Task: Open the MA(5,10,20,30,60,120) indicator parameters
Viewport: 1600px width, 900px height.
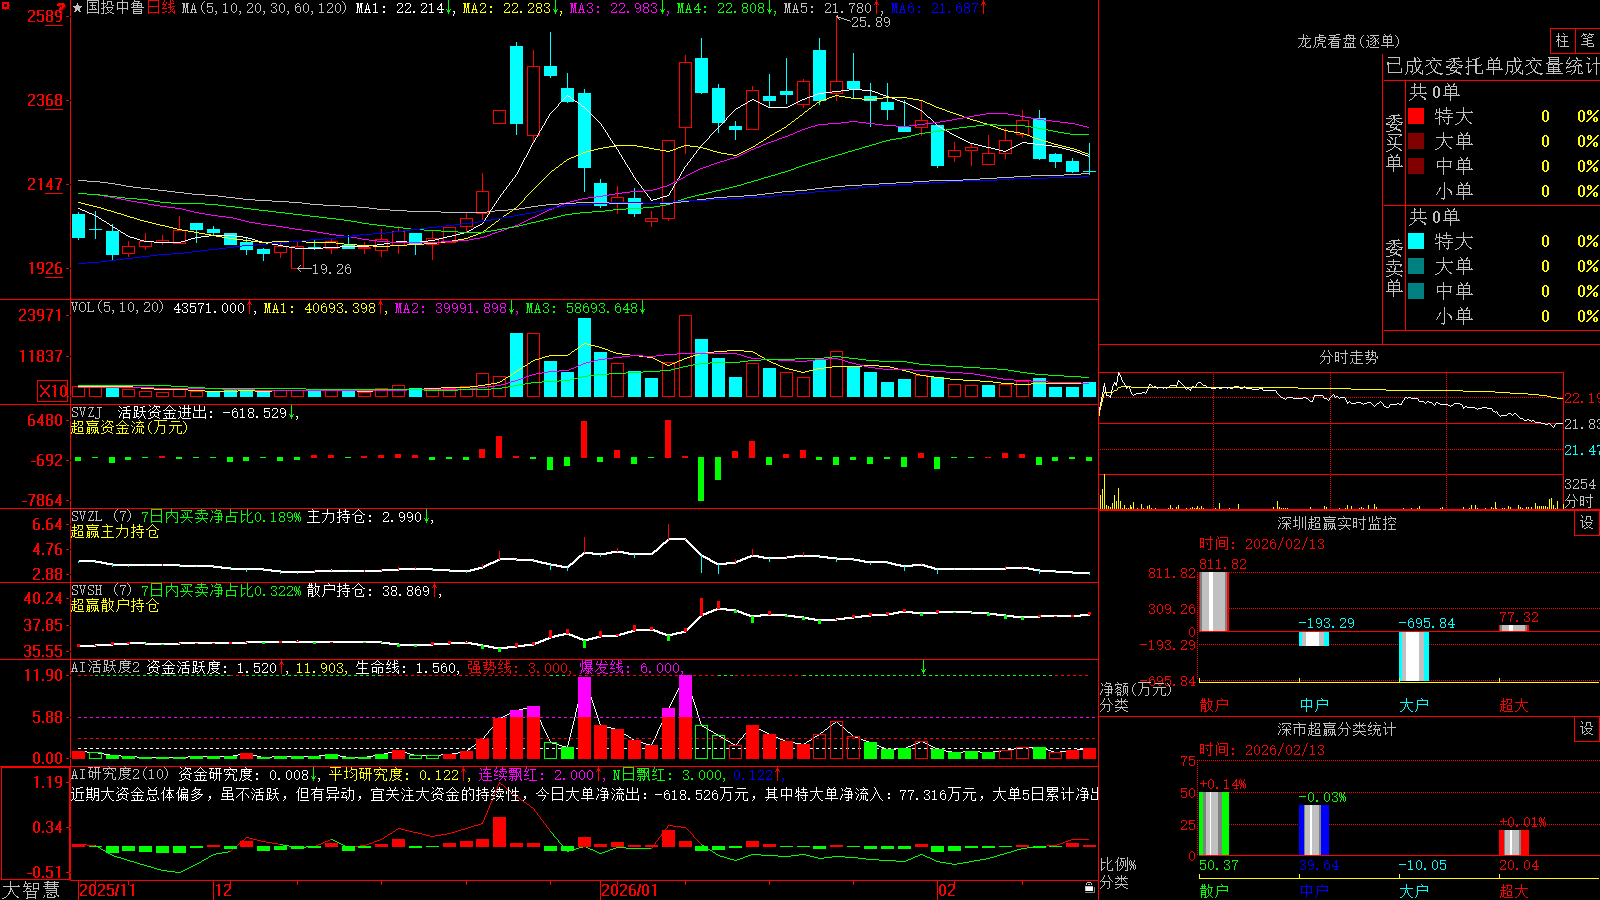Action: click(265, 8)
